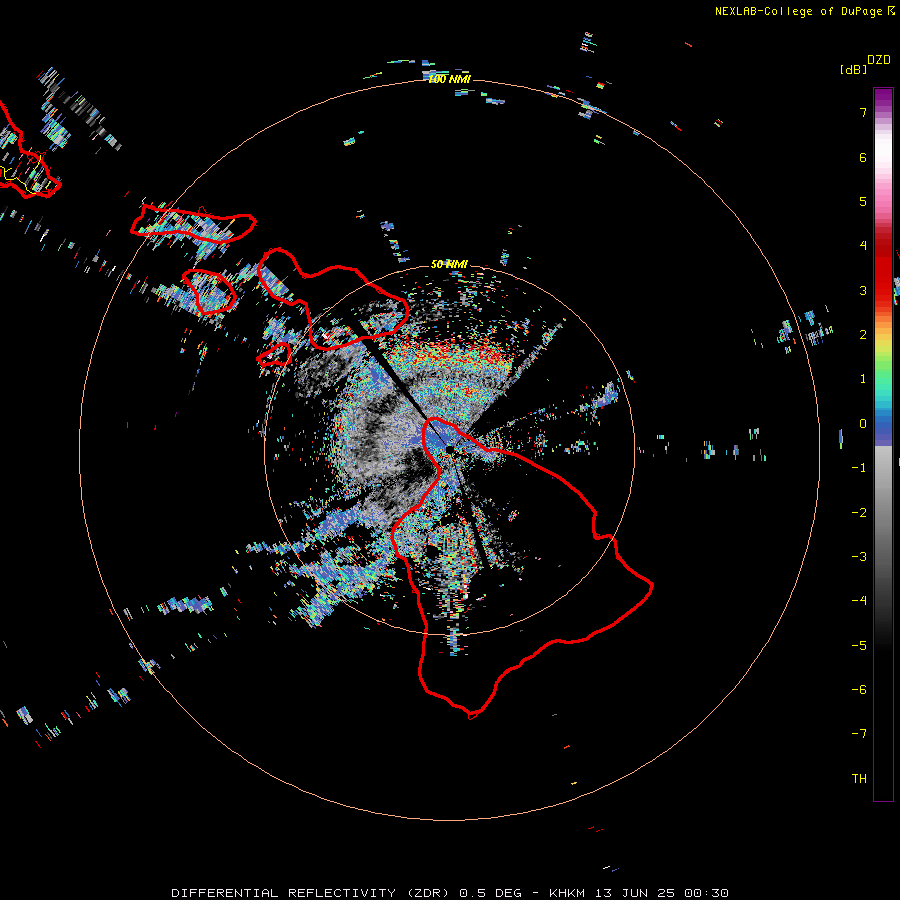The image size is (900, 900).
Task: Click the -2 value on the color scale
Action: (x=859, y=513)
